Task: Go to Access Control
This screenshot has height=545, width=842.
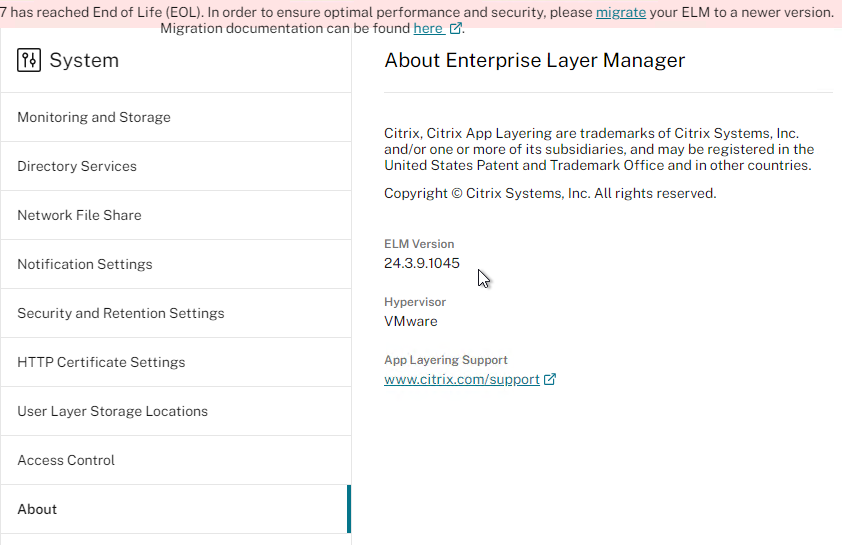Action: [x=176, y=460]
